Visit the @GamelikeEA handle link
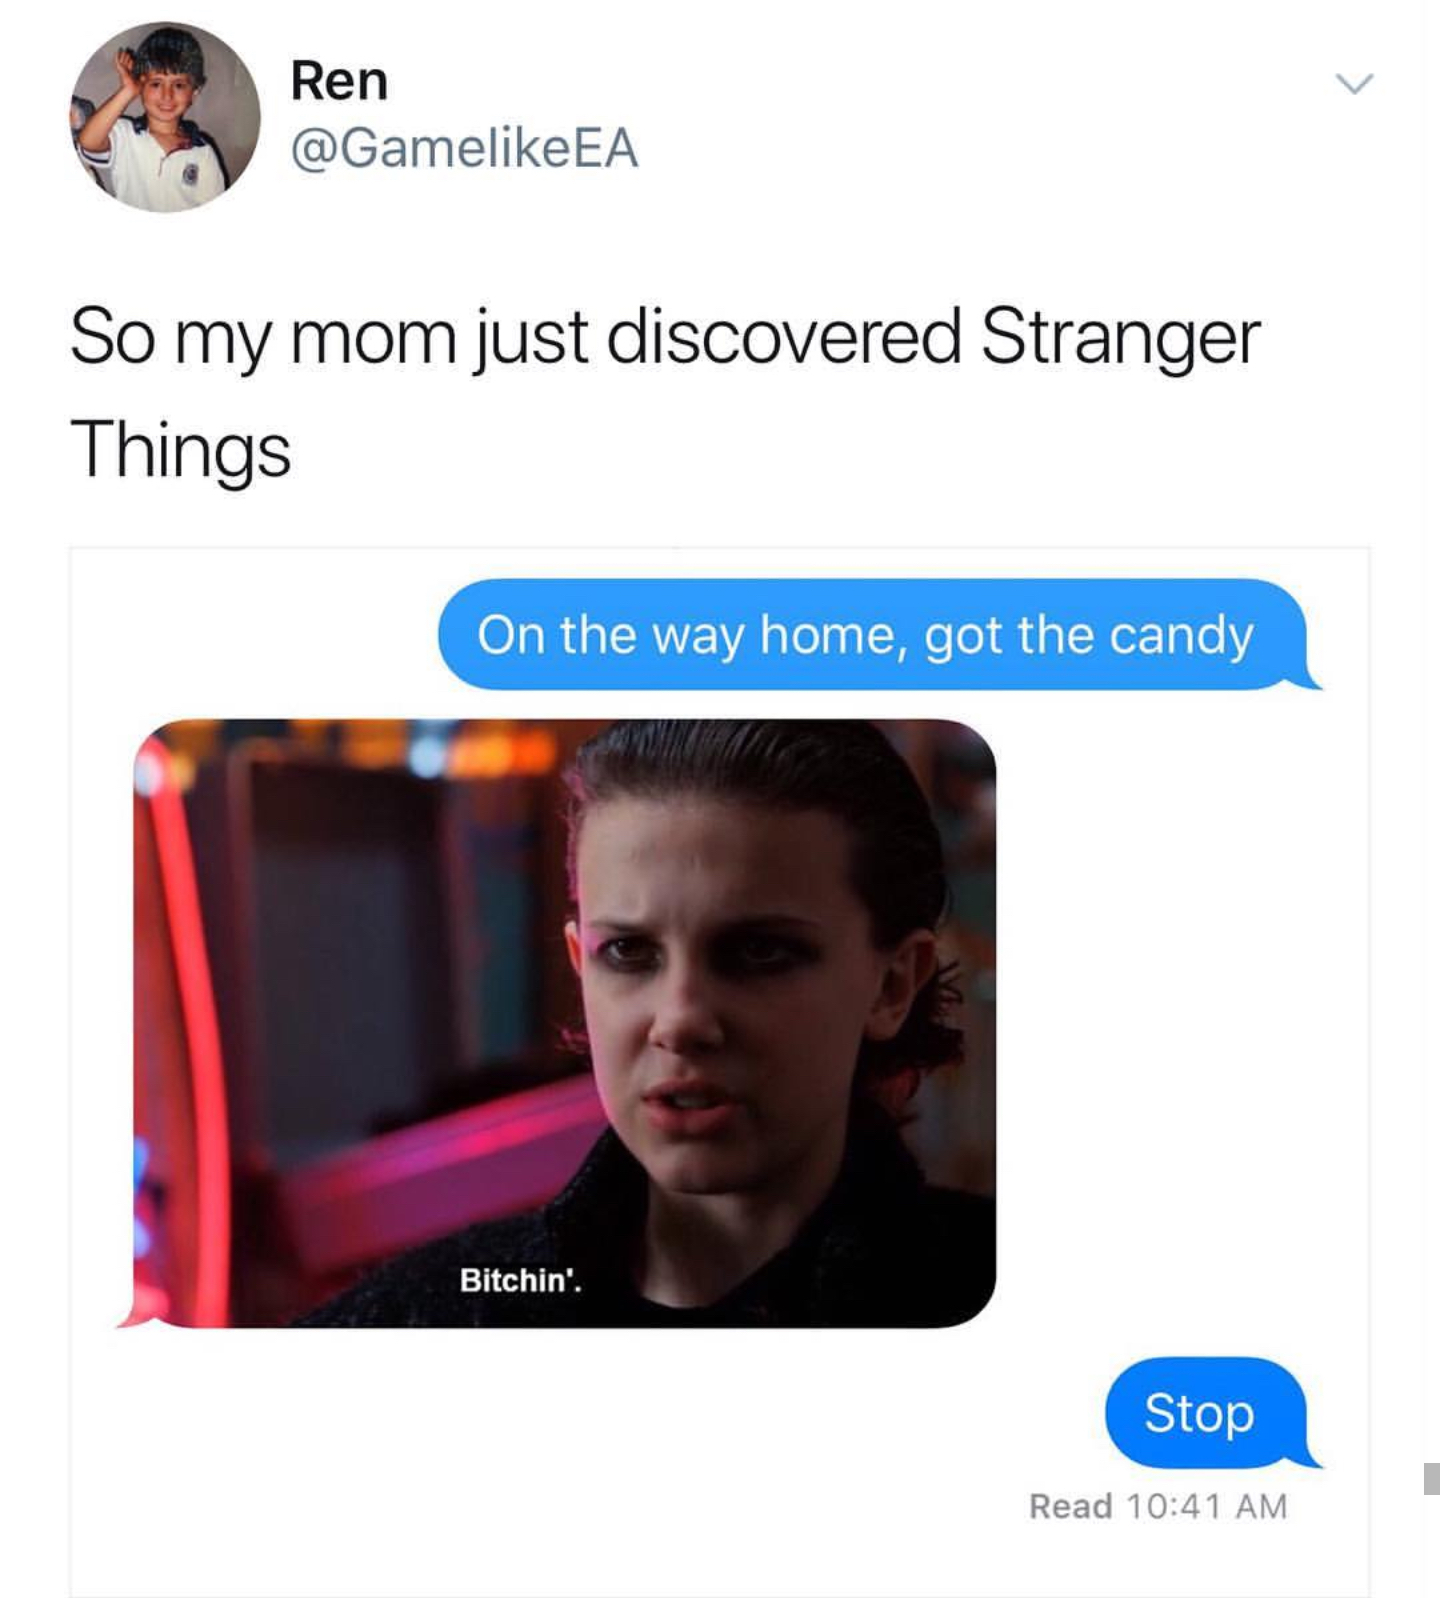This screenshot has height=1598, width=1440. (464, 148)
